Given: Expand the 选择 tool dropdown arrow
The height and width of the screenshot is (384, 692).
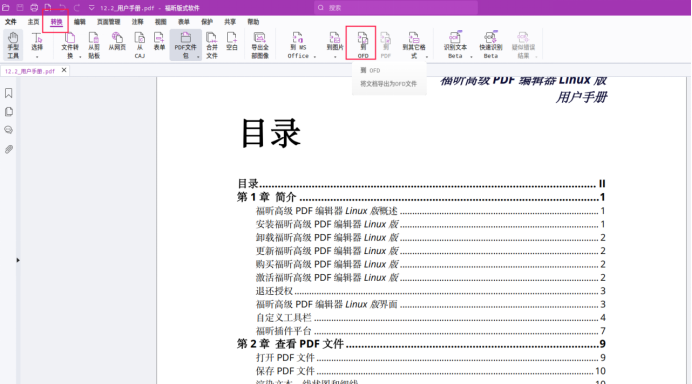Looking at the screenshot, I should pos(37,56).
